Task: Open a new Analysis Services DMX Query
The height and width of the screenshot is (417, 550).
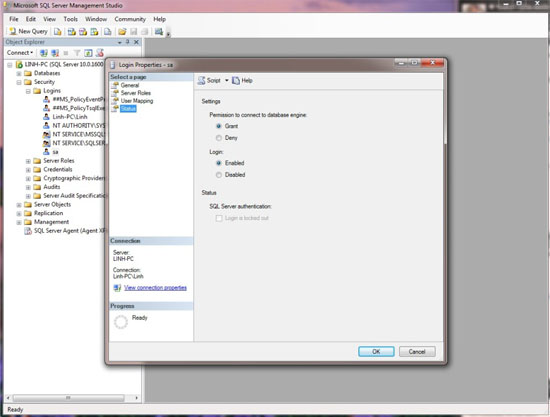Action: 83,32
